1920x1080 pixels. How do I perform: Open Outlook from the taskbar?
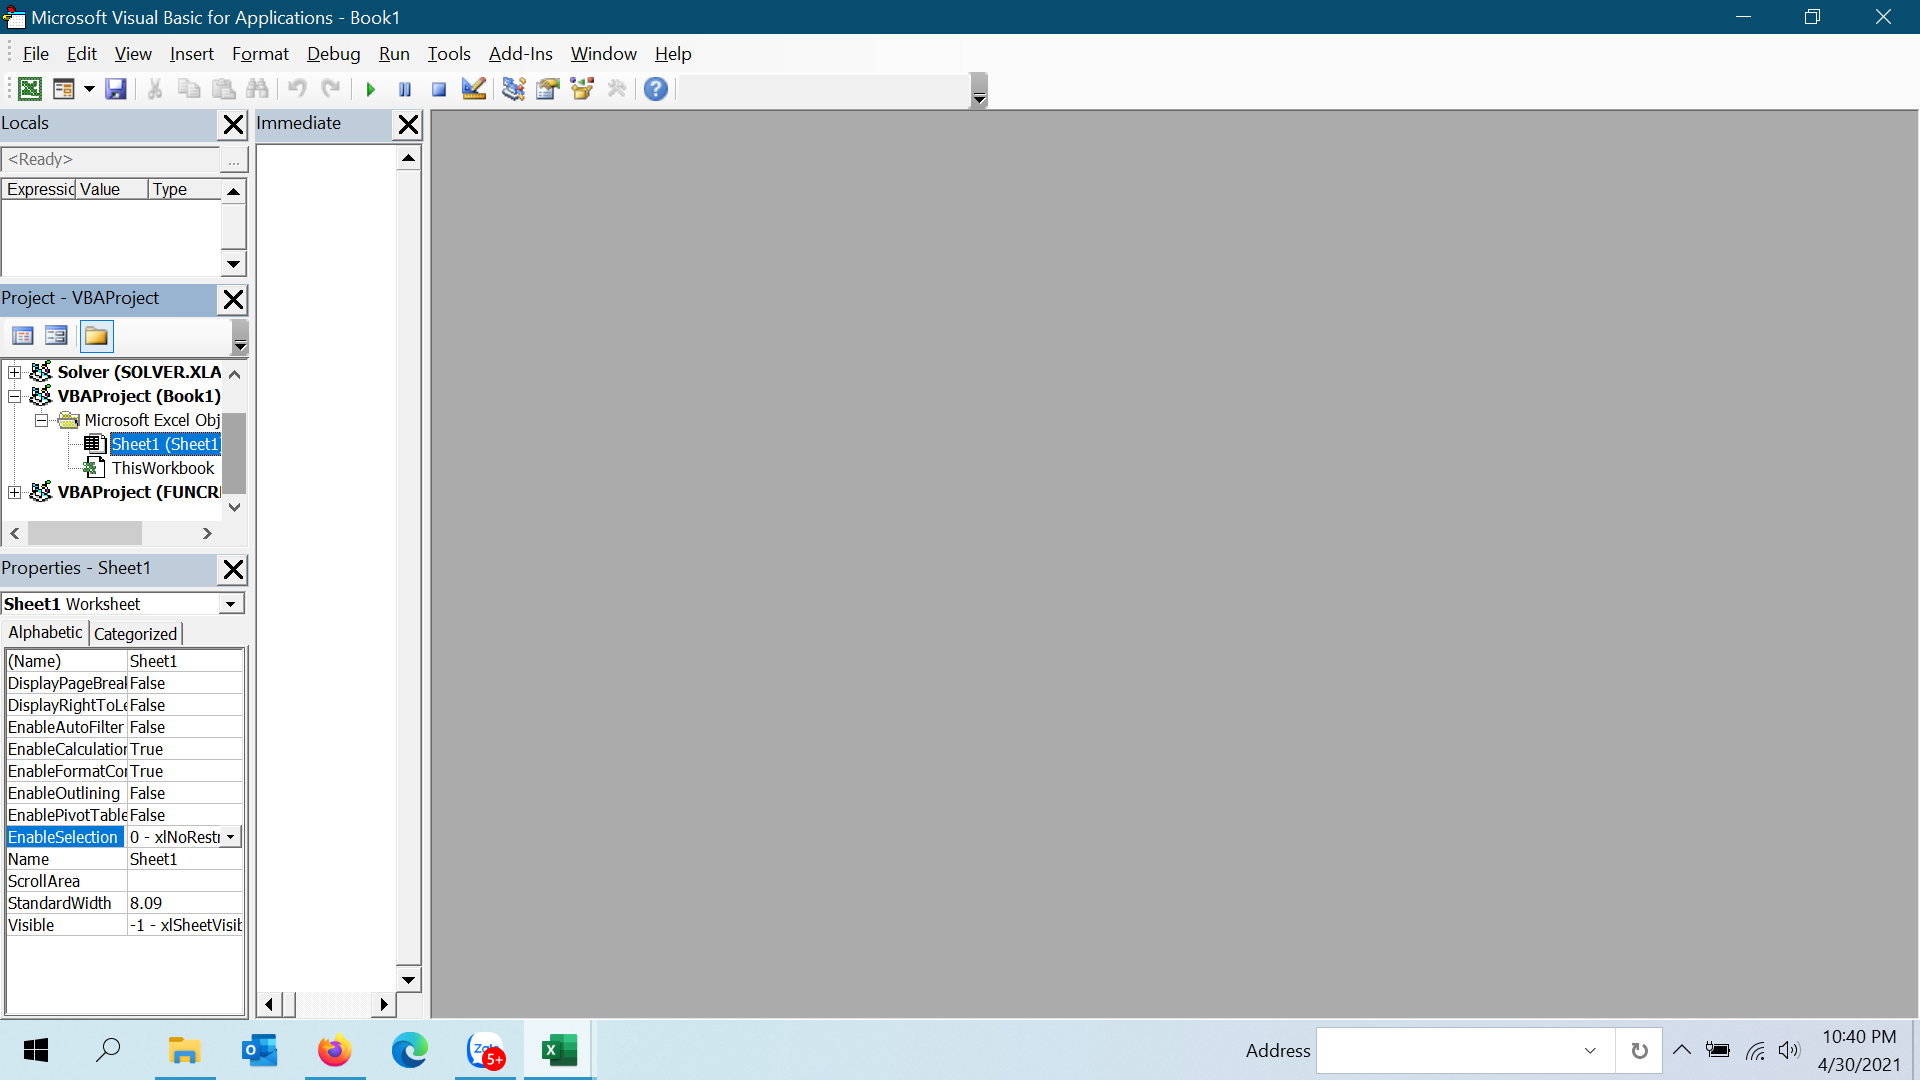pos(260,1050)
